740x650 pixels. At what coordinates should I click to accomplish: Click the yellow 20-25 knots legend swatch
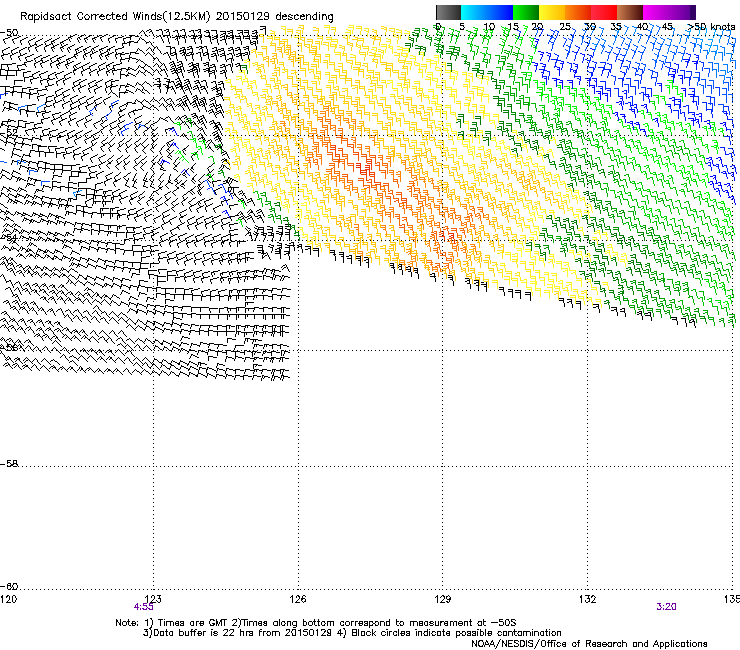(552, 12)
